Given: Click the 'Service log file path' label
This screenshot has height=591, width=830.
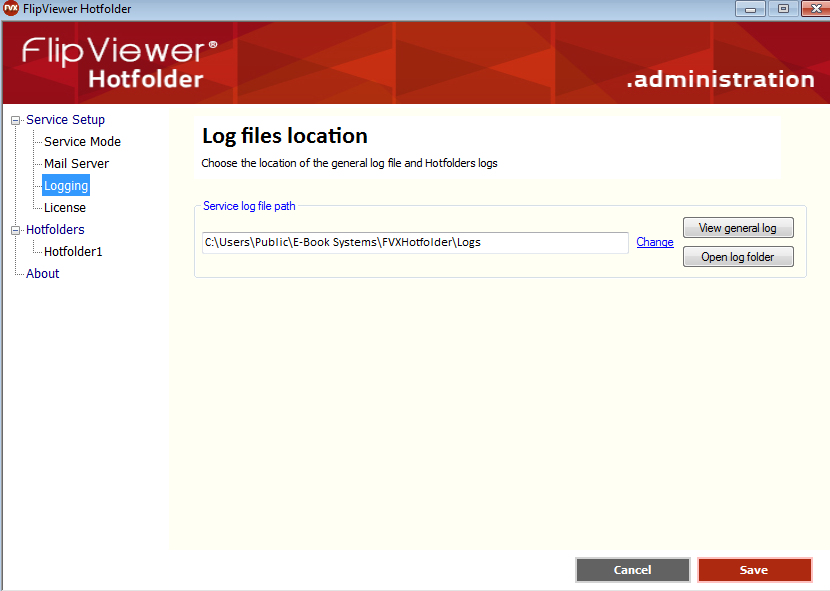Looking at the screenshot, I should (249, 206).
